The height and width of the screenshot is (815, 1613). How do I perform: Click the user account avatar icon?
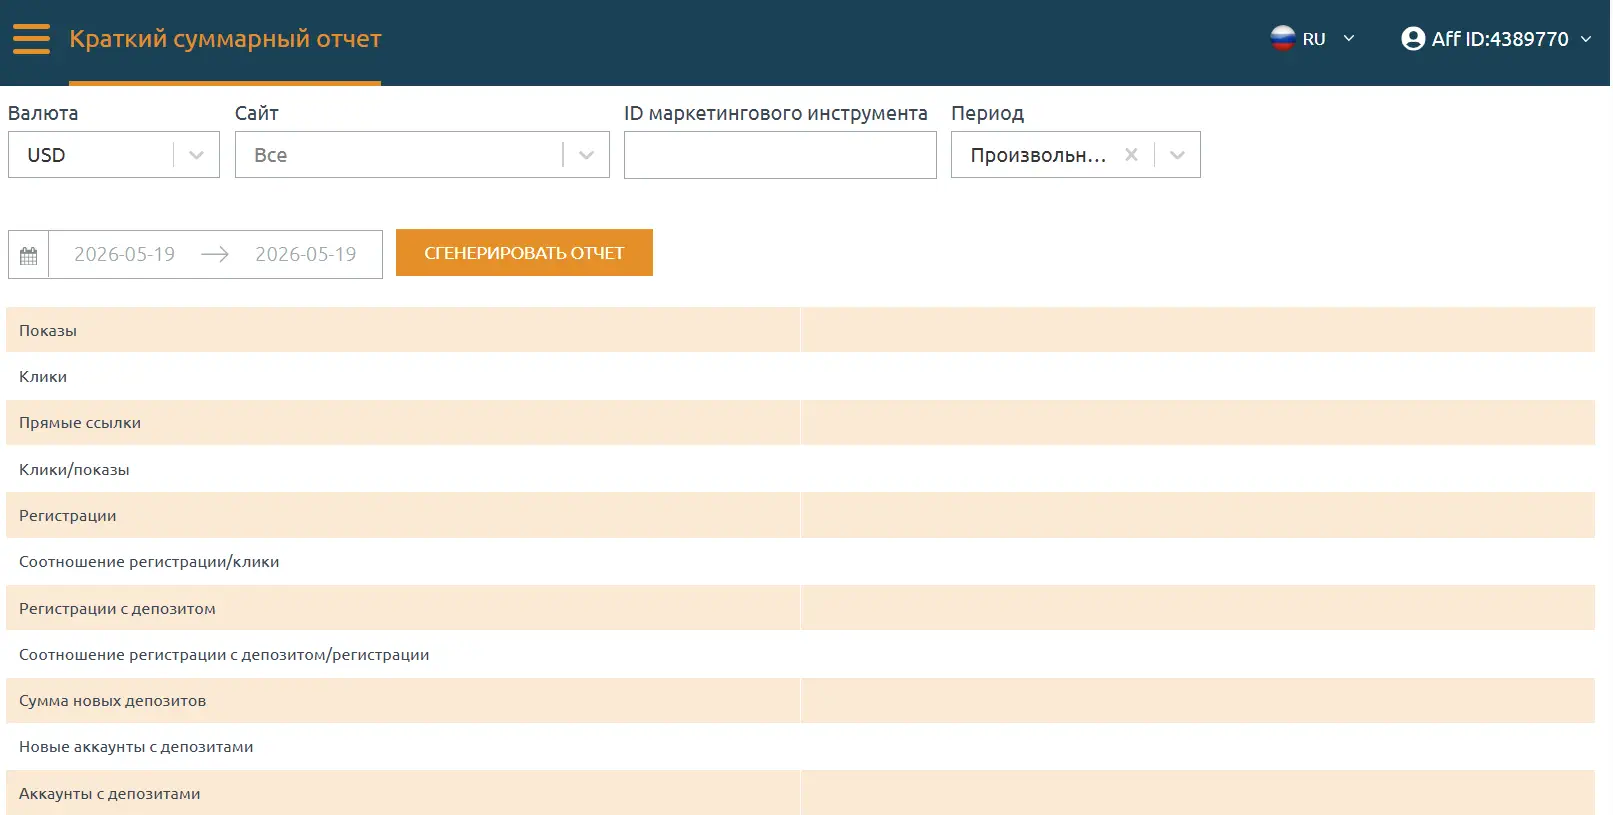(1413, 39)
